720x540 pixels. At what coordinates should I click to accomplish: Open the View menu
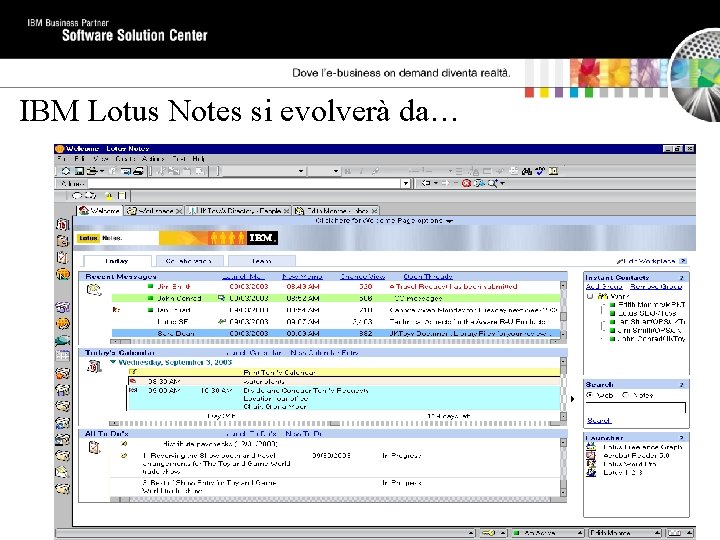tap(101, 159)
